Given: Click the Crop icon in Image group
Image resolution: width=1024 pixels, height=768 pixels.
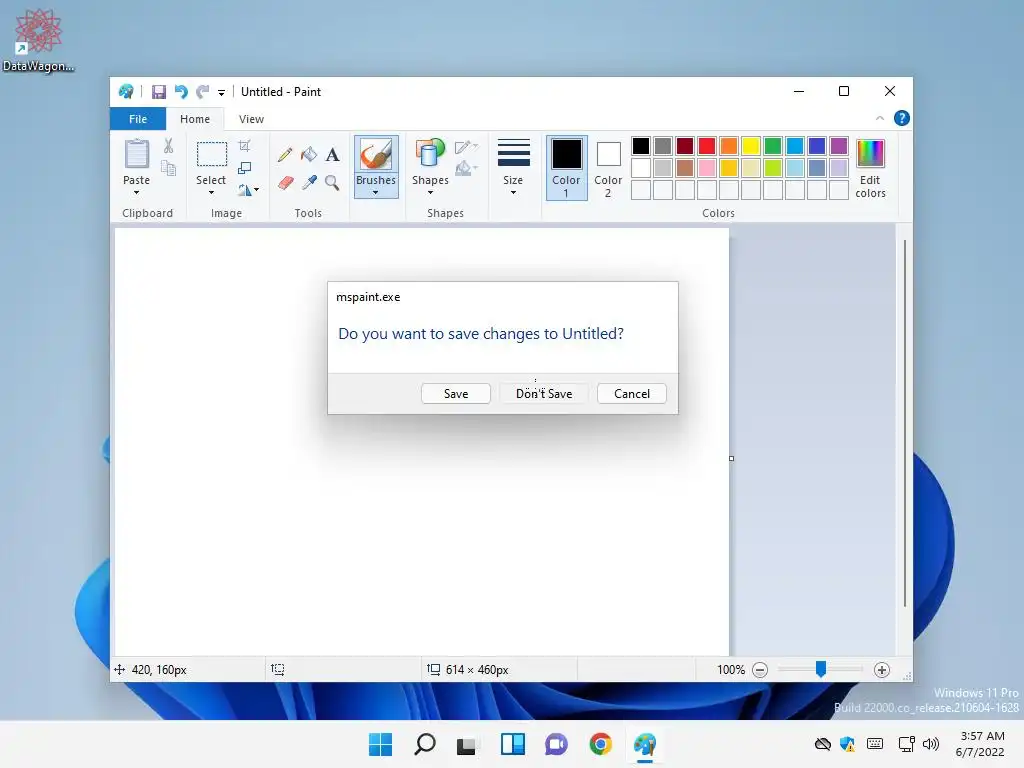Looking at the screenshot, I should point(245,146).
